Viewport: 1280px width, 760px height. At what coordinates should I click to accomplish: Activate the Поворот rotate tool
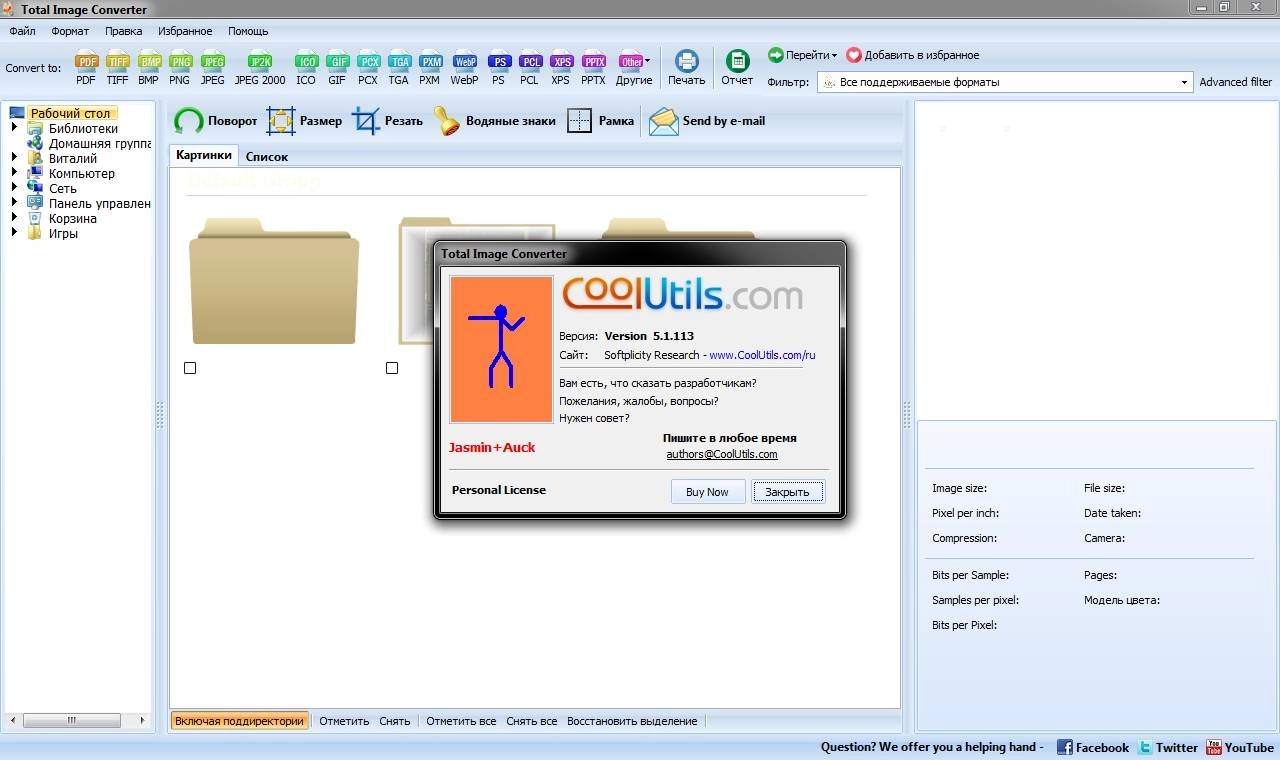tap(215, 121)
